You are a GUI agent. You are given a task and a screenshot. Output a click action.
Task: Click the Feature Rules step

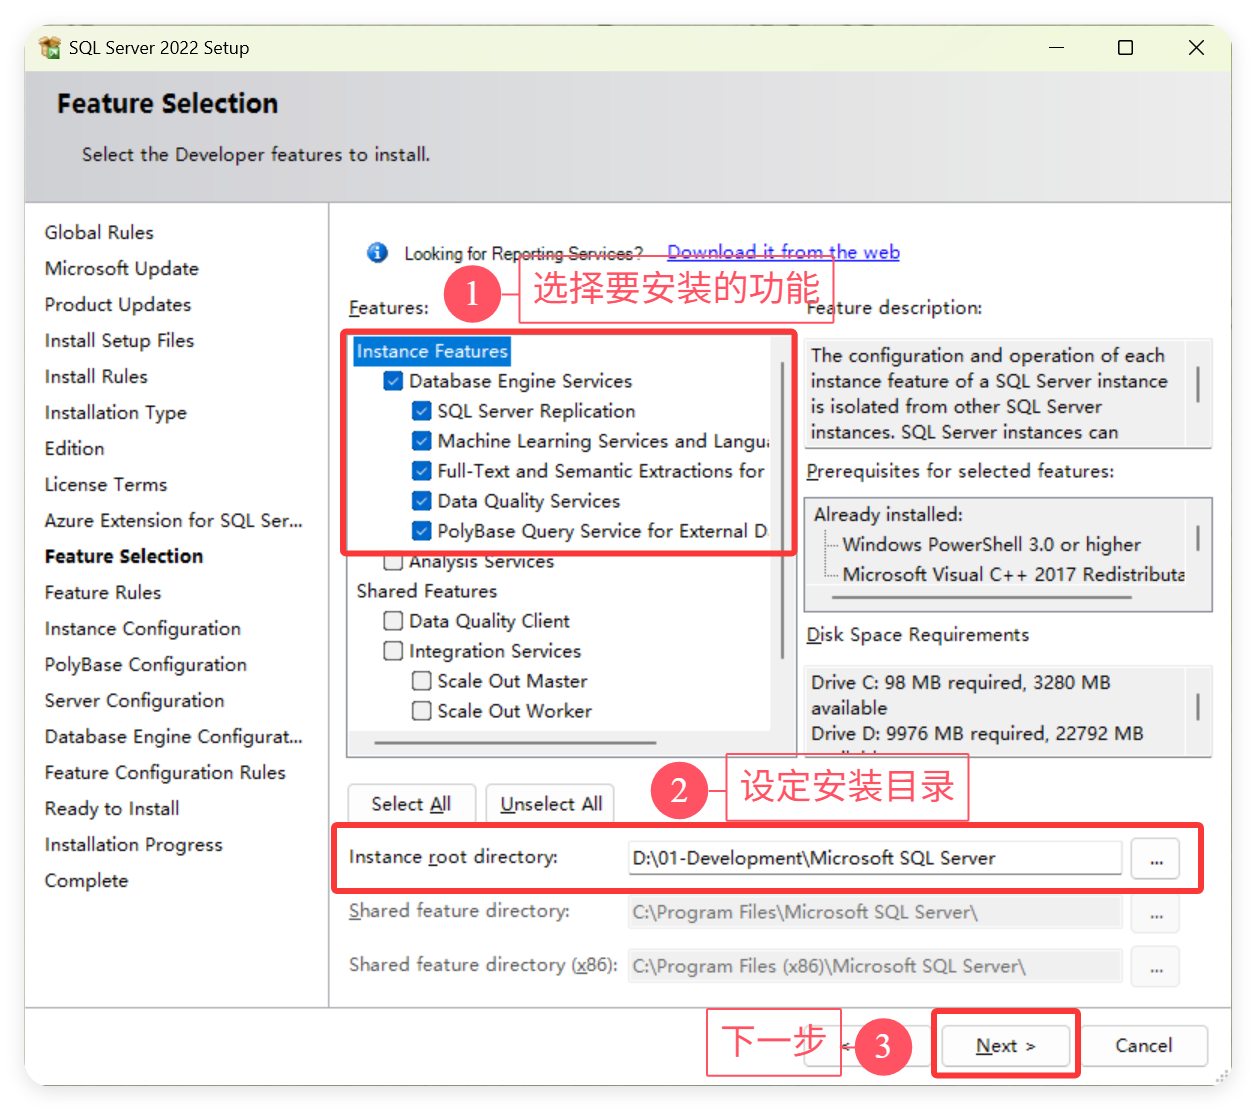coord(103,592)
